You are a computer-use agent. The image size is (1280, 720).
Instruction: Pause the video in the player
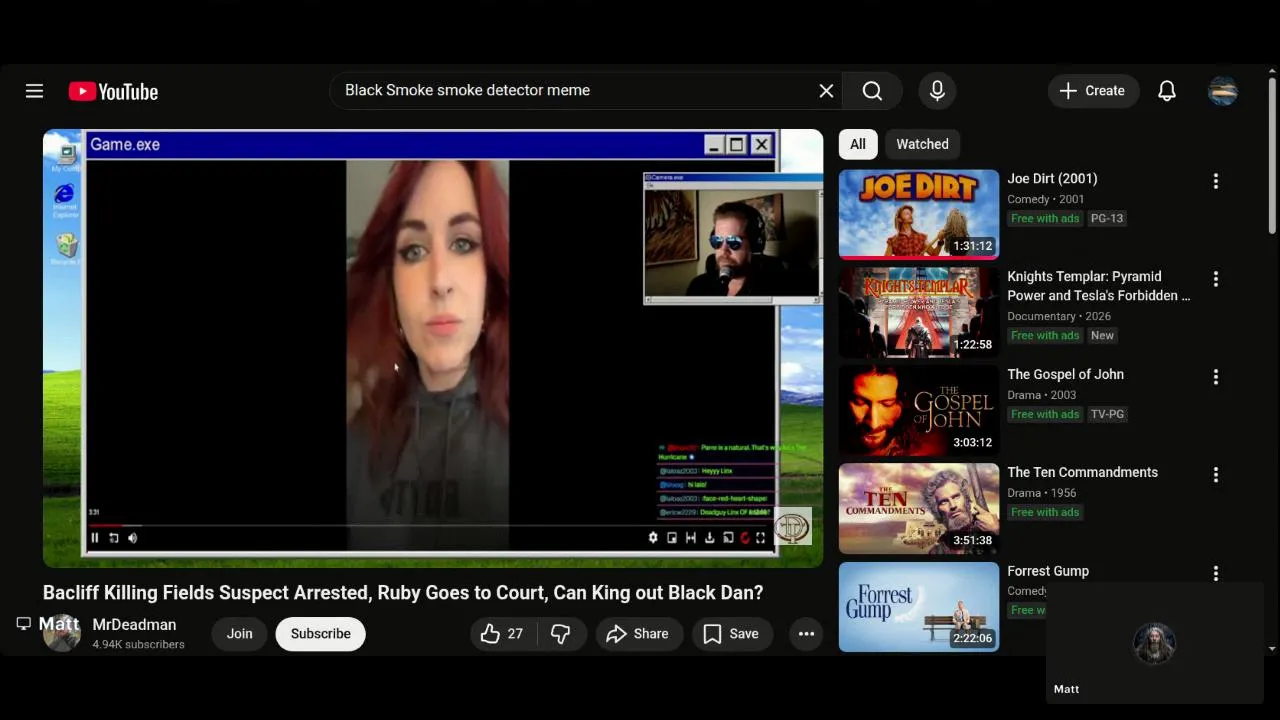click(x=95, y=538)
